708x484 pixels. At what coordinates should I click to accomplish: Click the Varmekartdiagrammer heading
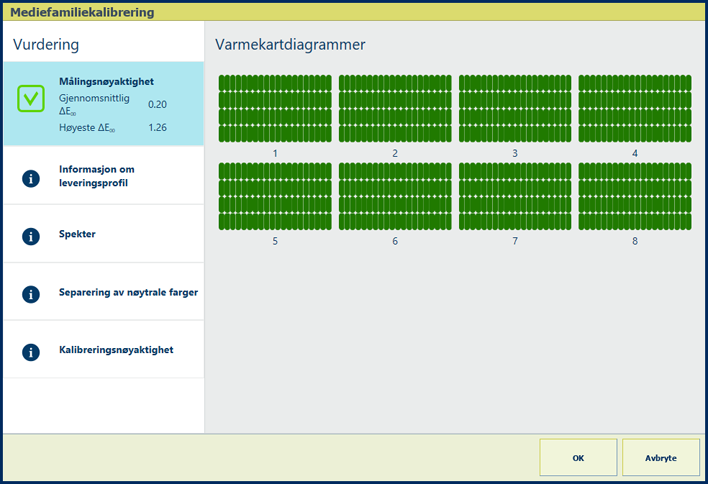click(290, 44)
